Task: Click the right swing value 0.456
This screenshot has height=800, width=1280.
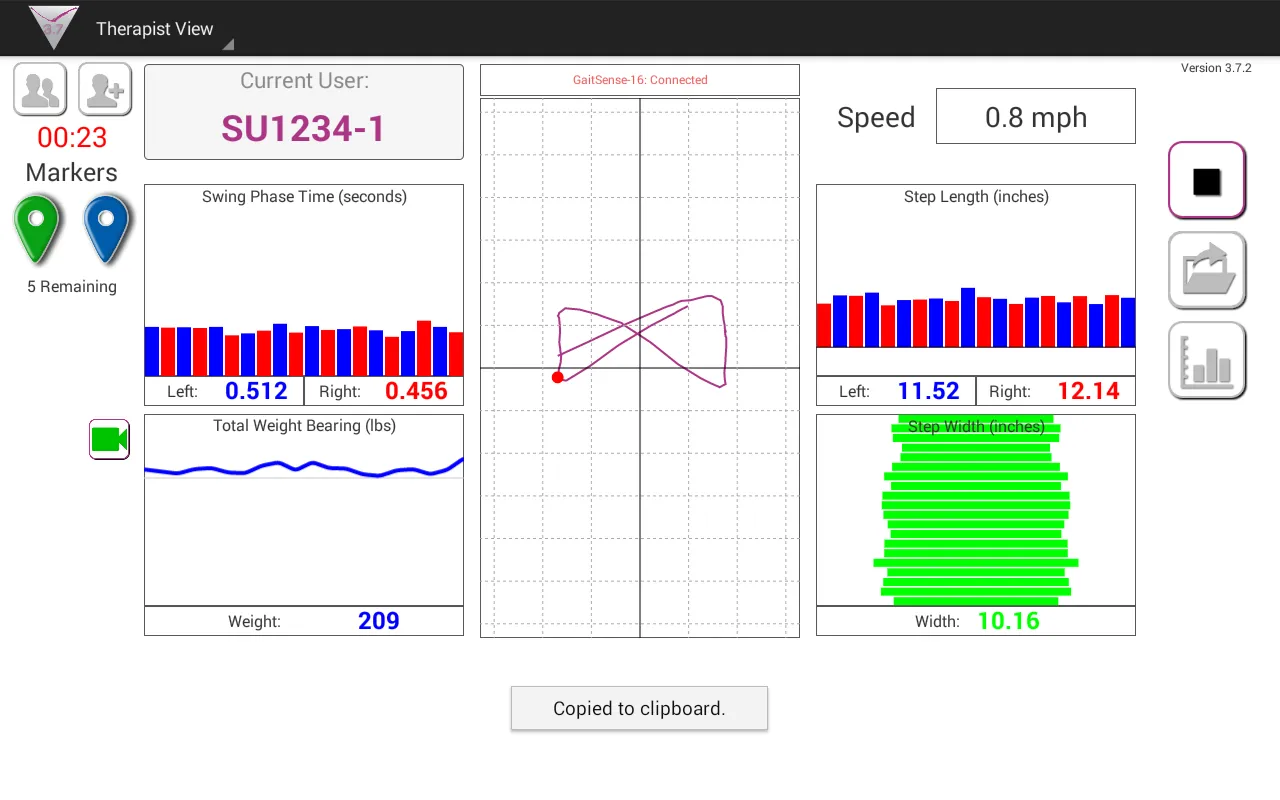Action: pyautogui.click(x=416, y=391)
